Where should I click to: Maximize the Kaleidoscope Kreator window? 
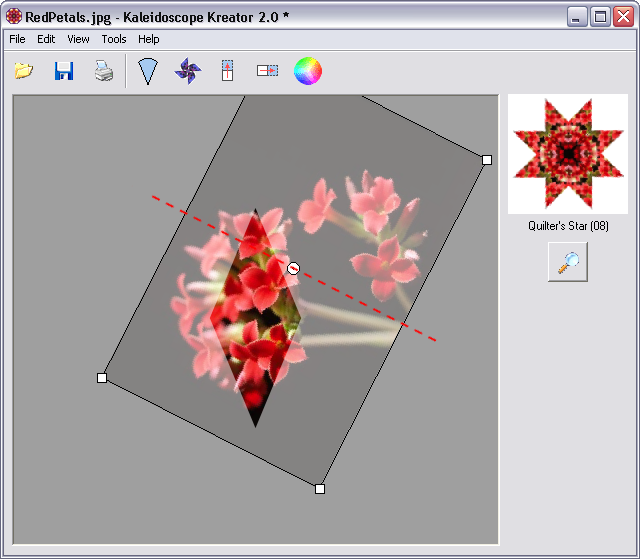click(x=600, y=17)
